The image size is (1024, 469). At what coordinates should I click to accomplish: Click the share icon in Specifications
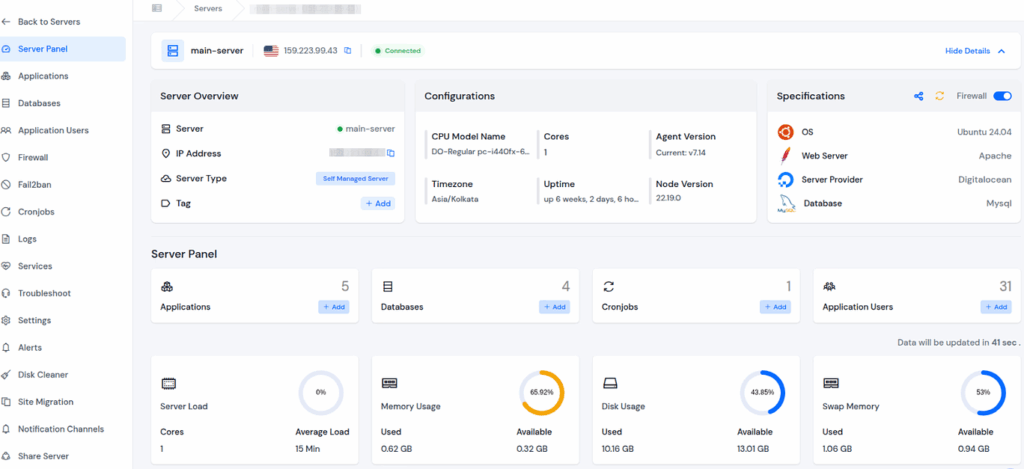click(x=919, y=96)
